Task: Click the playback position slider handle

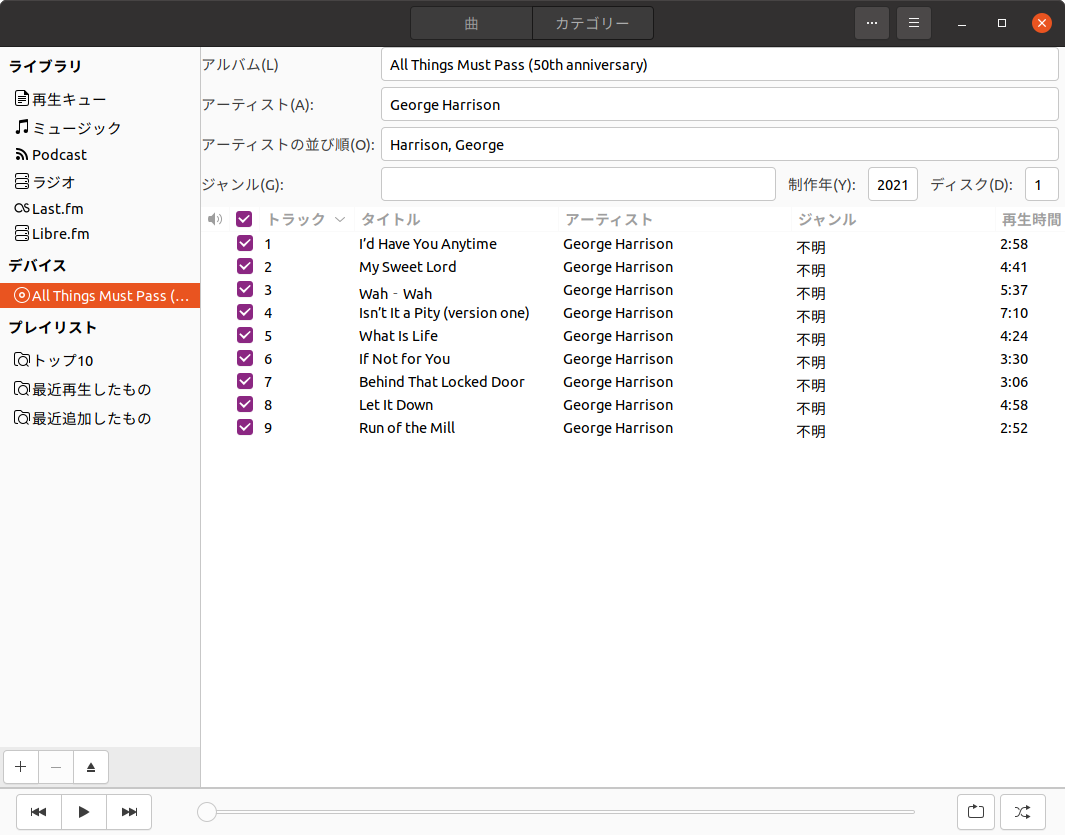Action: (x=207, y=812)
